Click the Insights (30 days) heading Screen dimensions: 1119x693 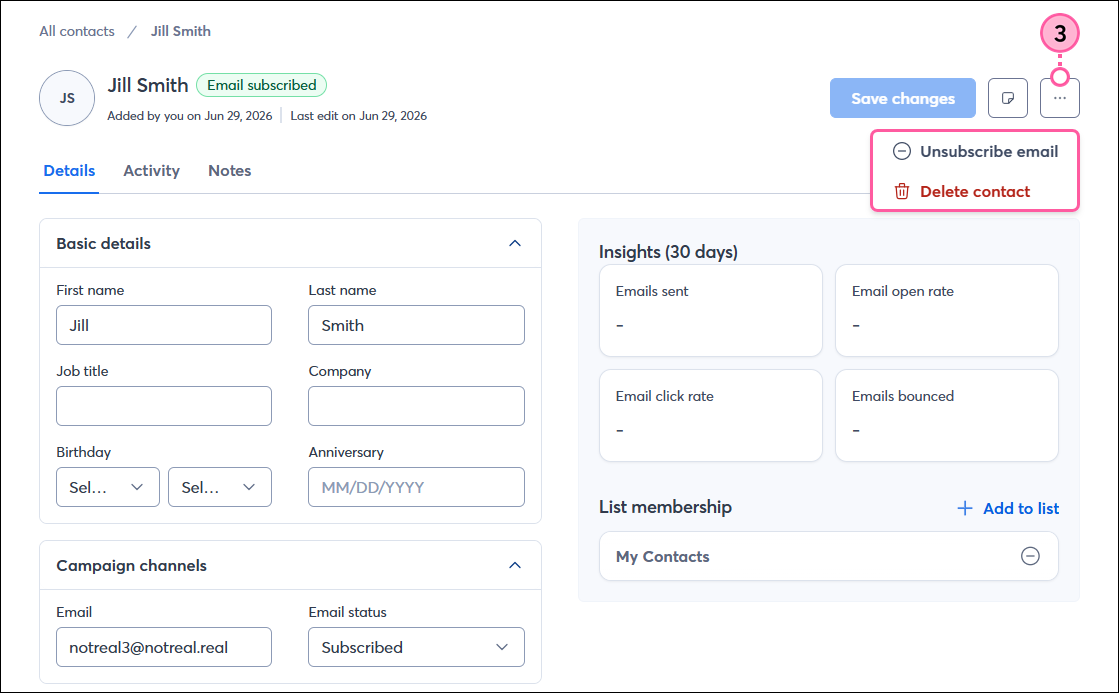[668, 252]
